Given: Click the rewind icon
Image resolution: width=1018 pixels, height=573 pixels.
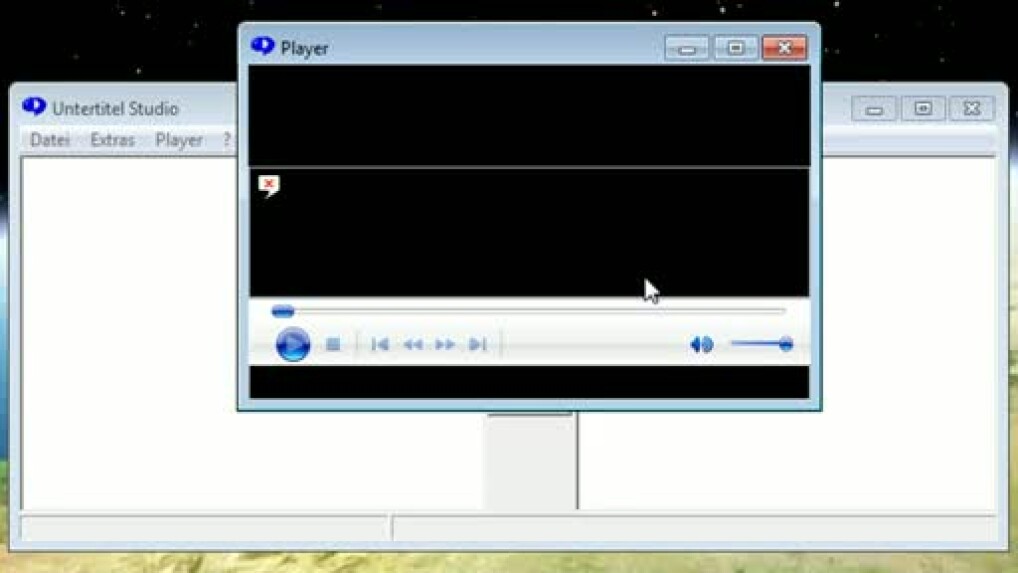Looking at the screenshot, I should [412, 345].
